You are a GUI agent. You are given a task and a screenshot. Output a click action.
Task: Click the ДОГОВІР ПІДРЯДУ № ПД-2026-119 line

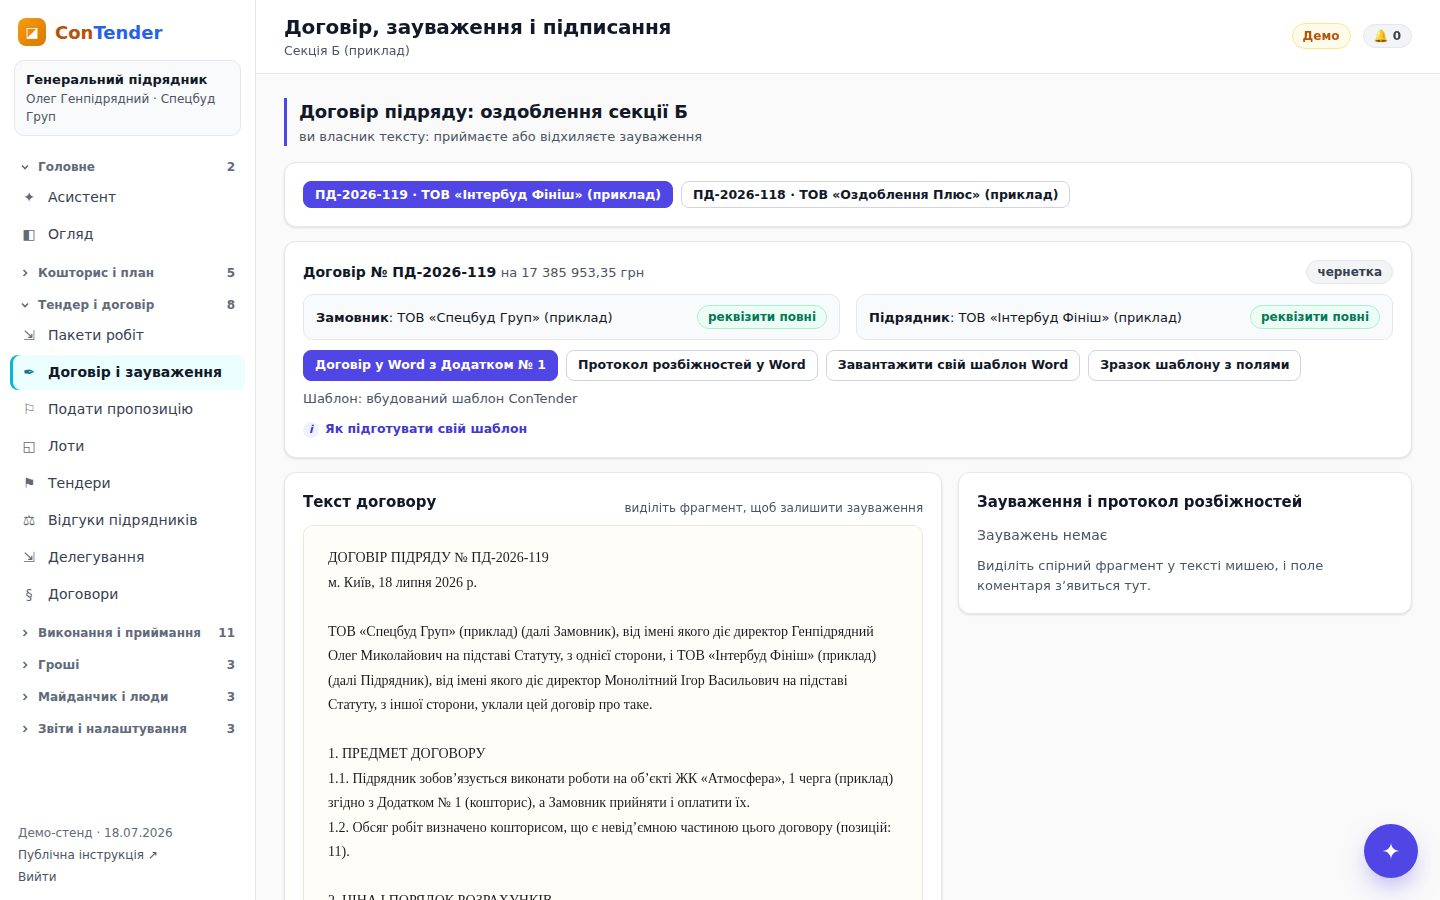tap(438, 558)
